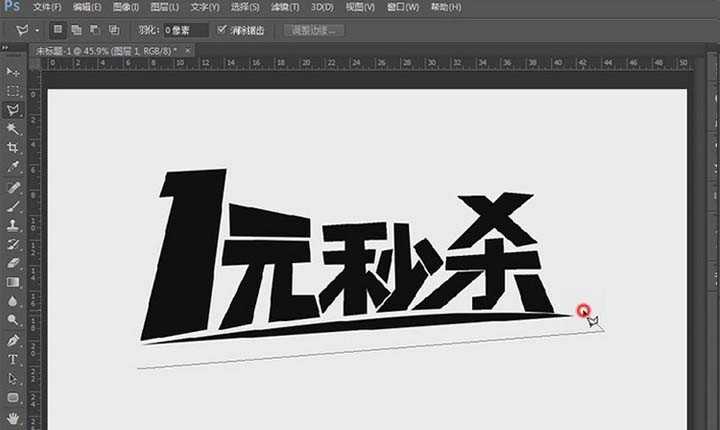The width and height of the screenshot is (720, 430).
Task: Toggle the 消除锯齿 anti-alias checkbox
Action: pos(222,30)
